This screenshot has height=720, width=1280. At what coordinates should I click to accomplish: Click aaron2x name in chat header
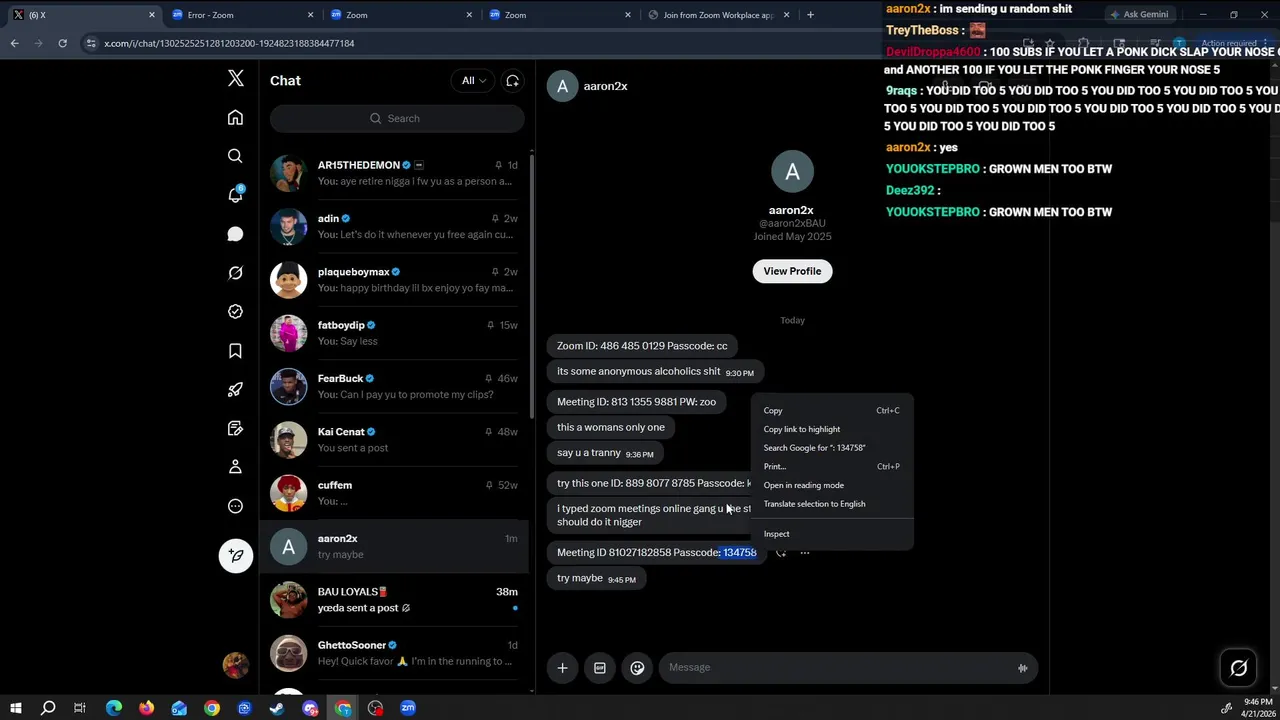click(x=605, y=86)
